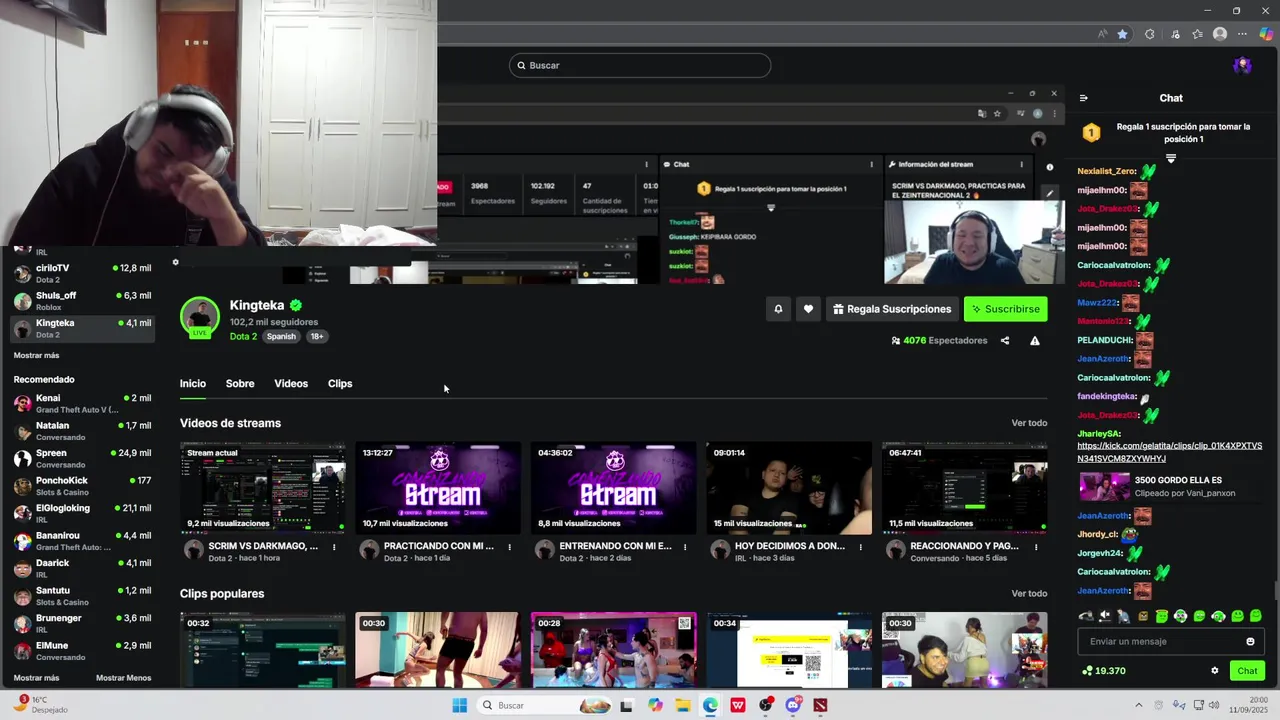Open Edge favorites list icon
Screen dimensions: 1280x720
[1197, 34]
